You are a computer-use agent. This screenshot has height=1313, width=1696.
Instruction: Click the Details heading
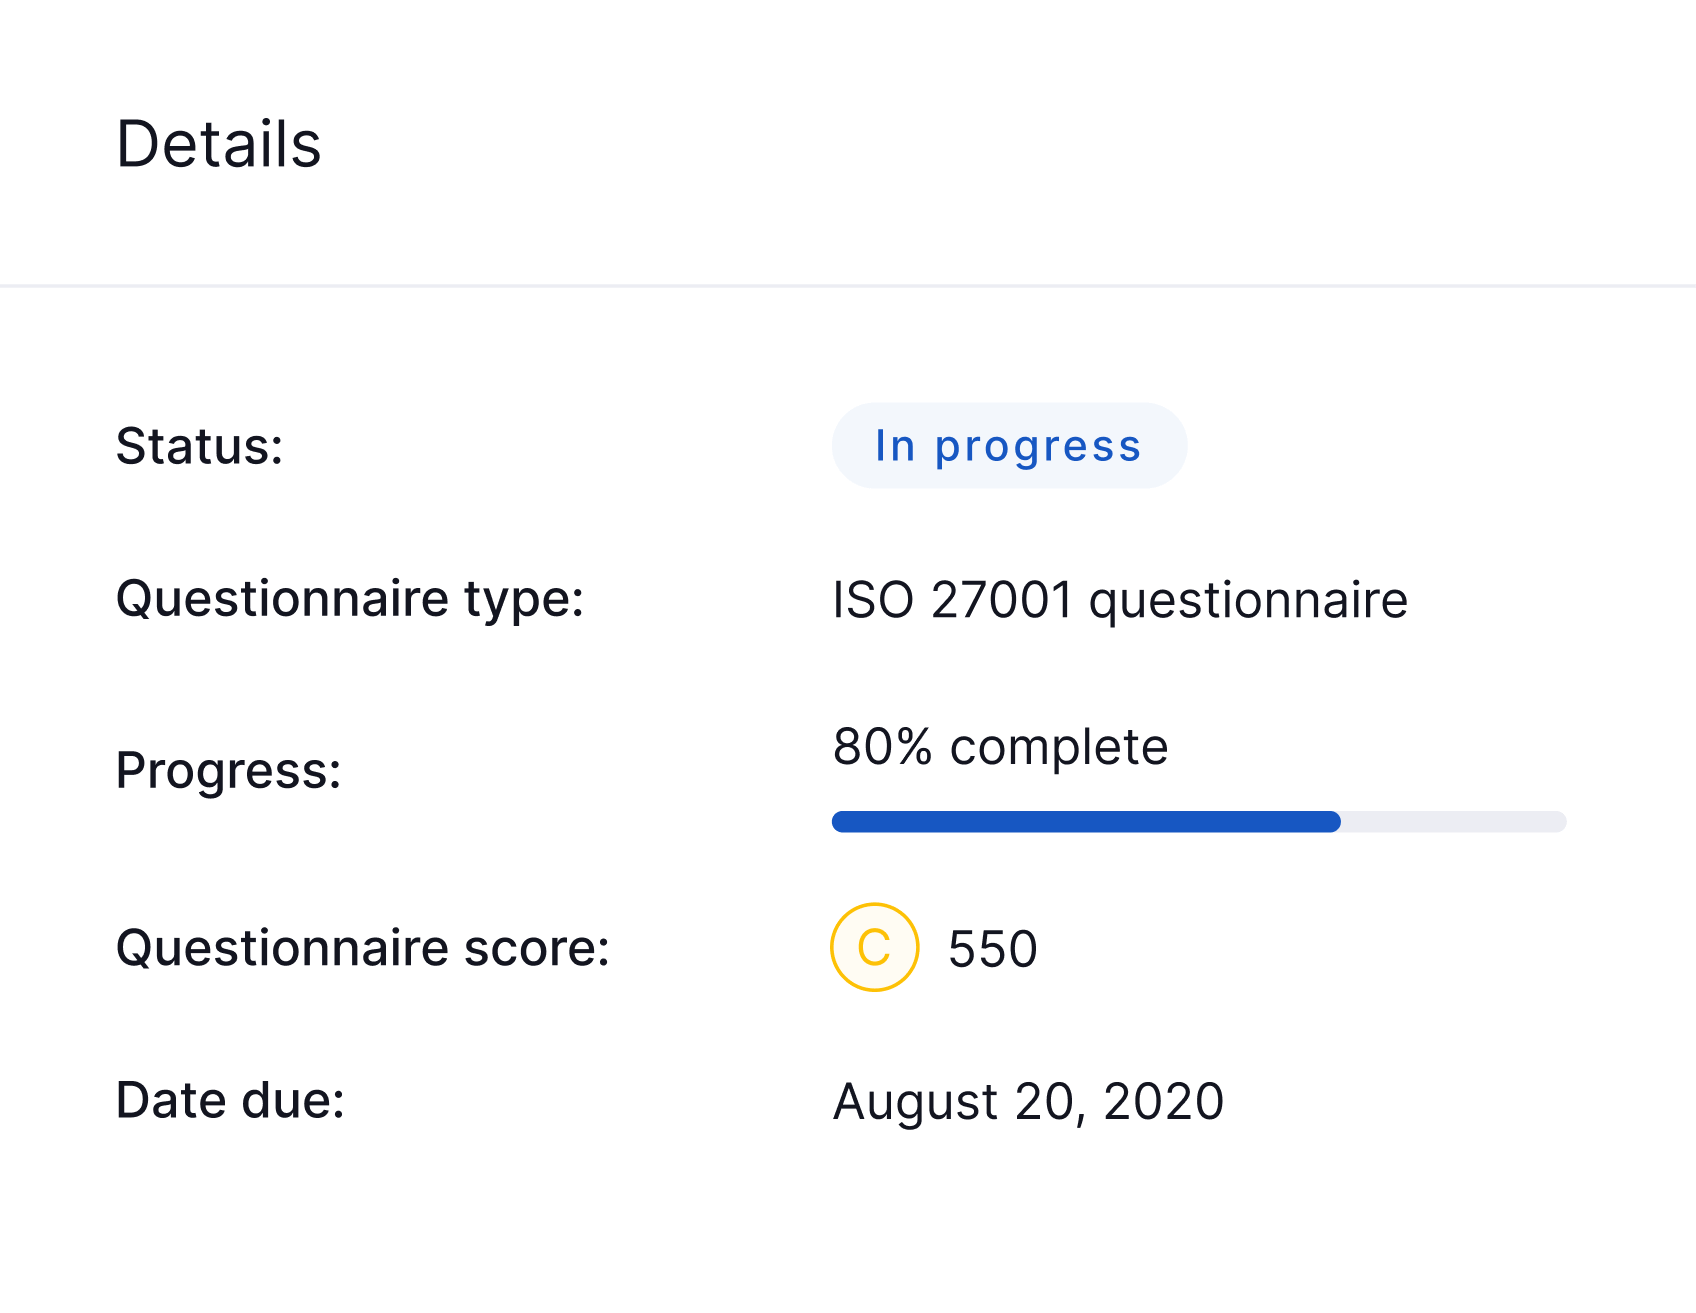pos(219,144)
